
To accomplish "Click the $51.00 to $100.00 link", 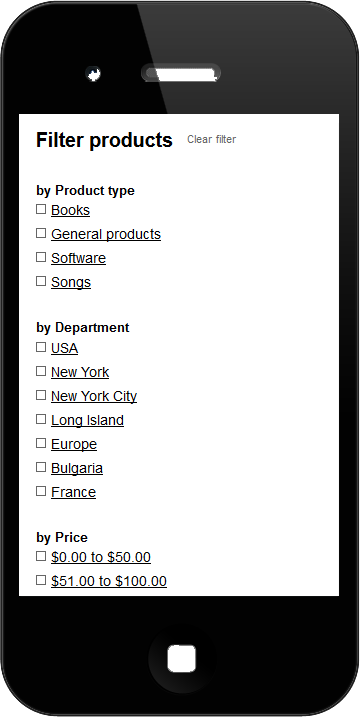I will [x=109, y=581].
